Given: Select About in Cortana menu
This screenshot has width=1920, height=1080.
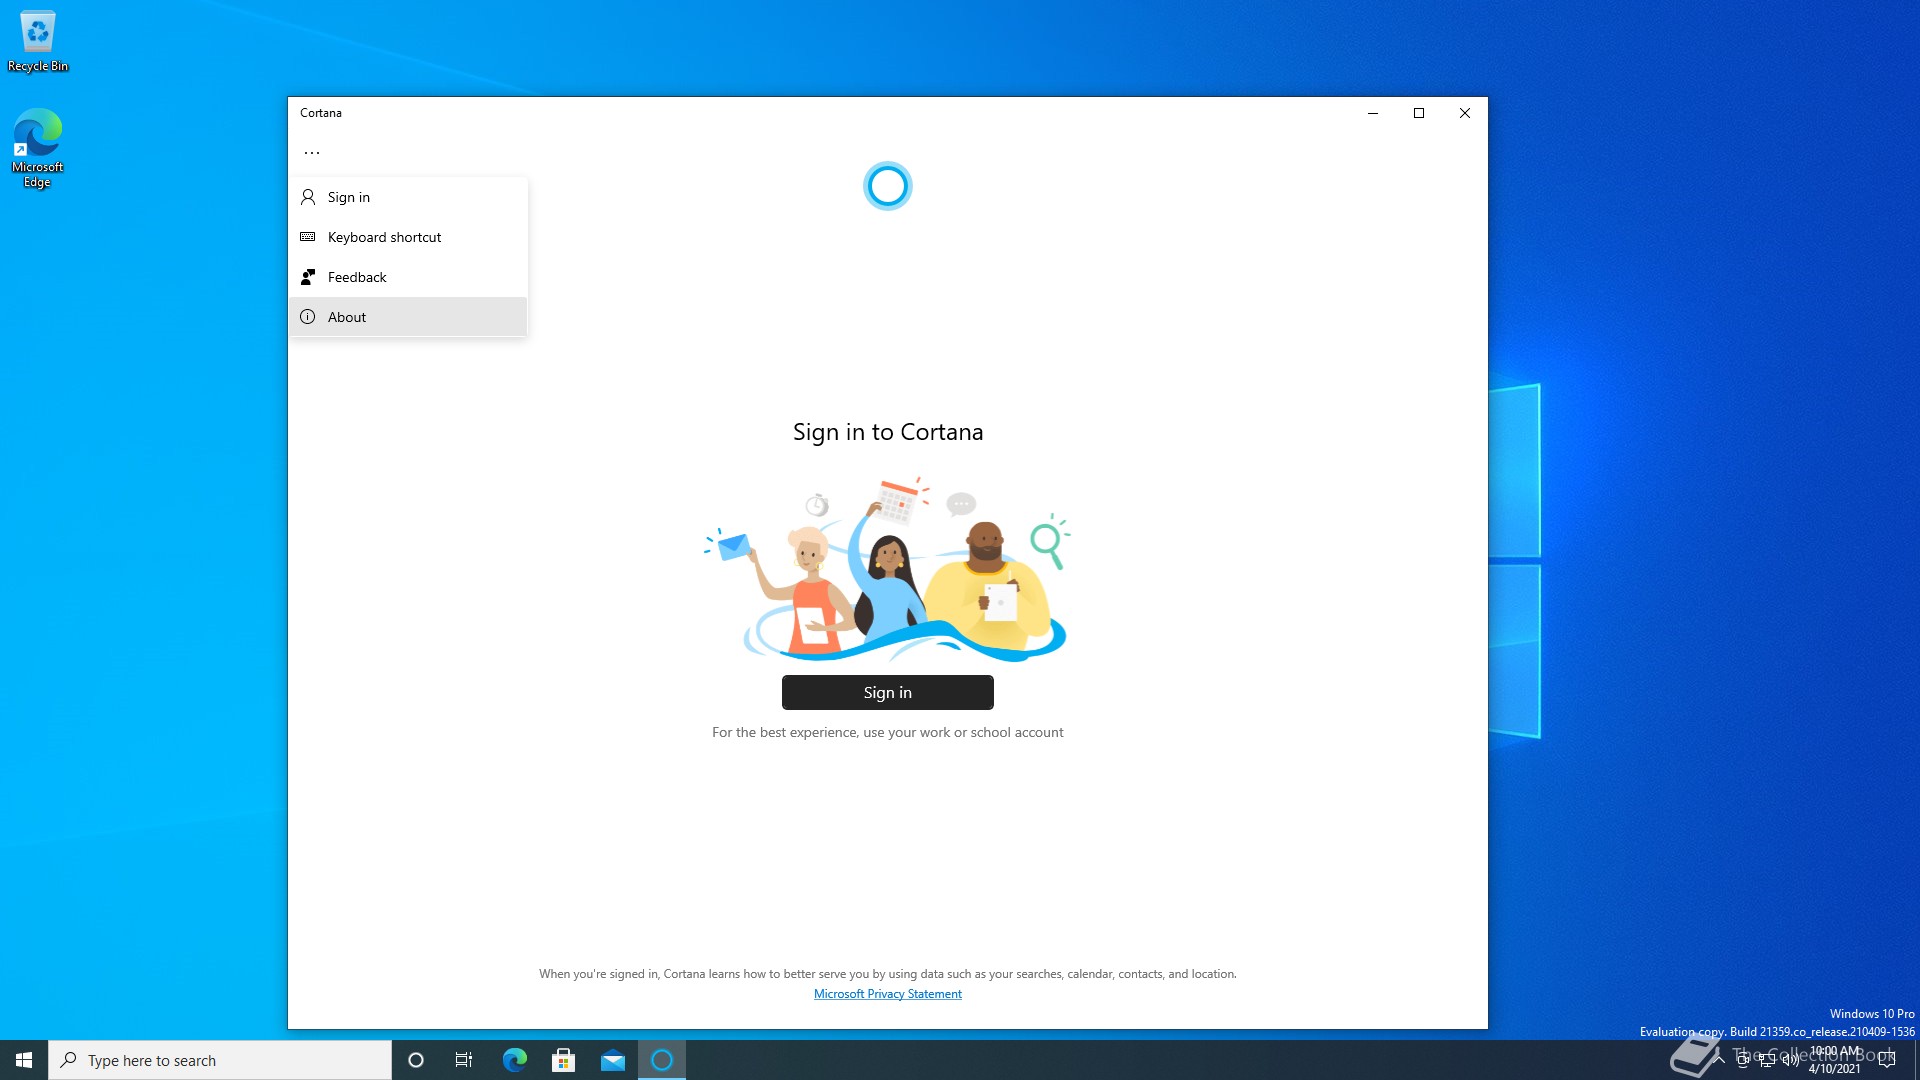Looking at the screenshot, I should pos(408,317).
